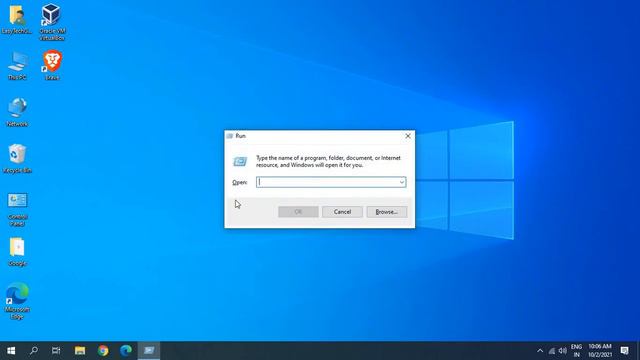640x360 pixels.
Task: Launch Google Chrome from the taskbar
Action: tap(103, 351)
